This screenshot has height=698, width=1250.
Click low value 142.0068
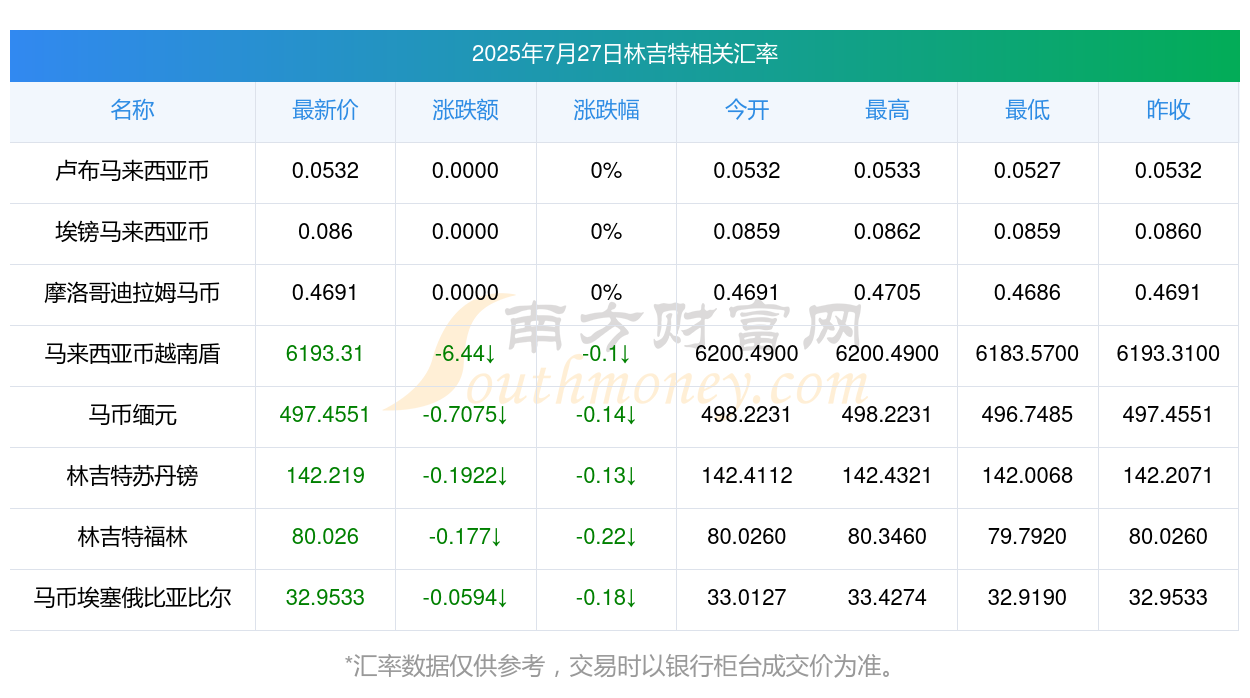(x=1027, y=476)
